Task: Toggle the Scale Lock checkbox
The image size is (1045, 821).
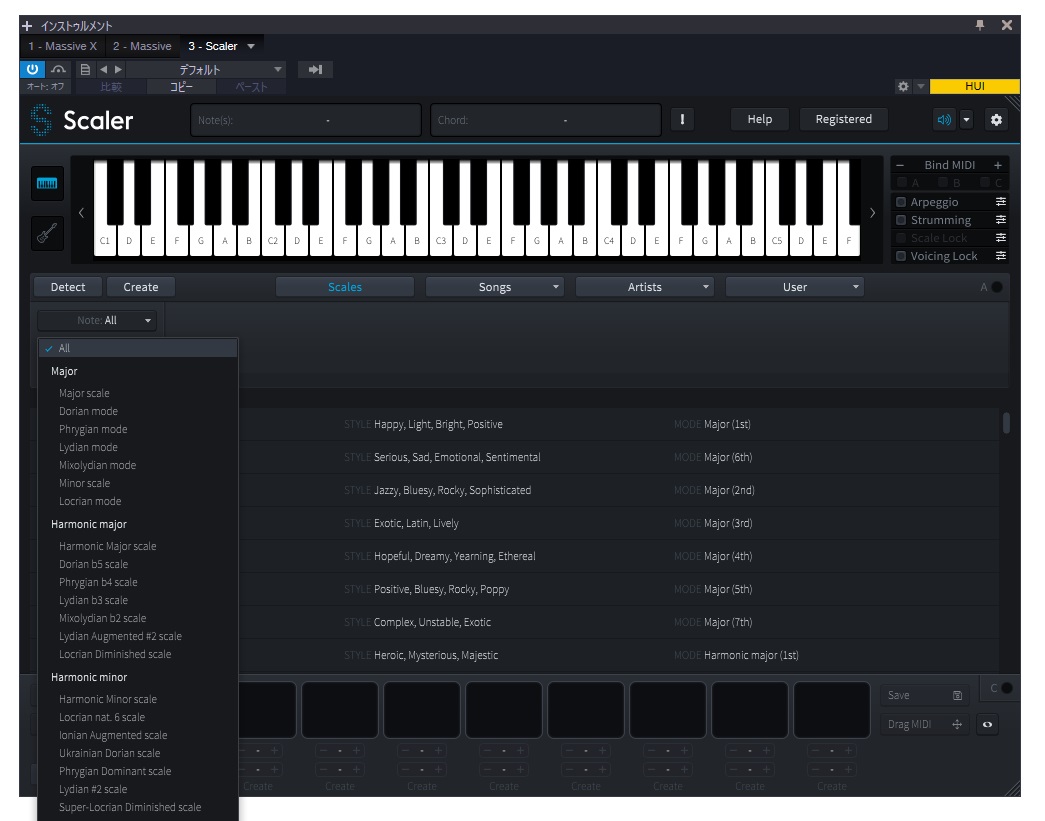Action: click(901, 238)
